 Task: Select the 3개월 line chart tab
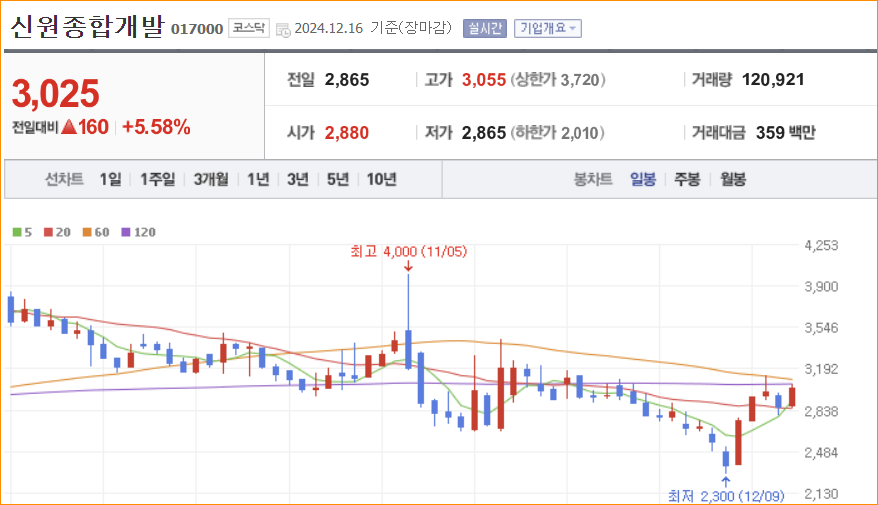point(211,179)
